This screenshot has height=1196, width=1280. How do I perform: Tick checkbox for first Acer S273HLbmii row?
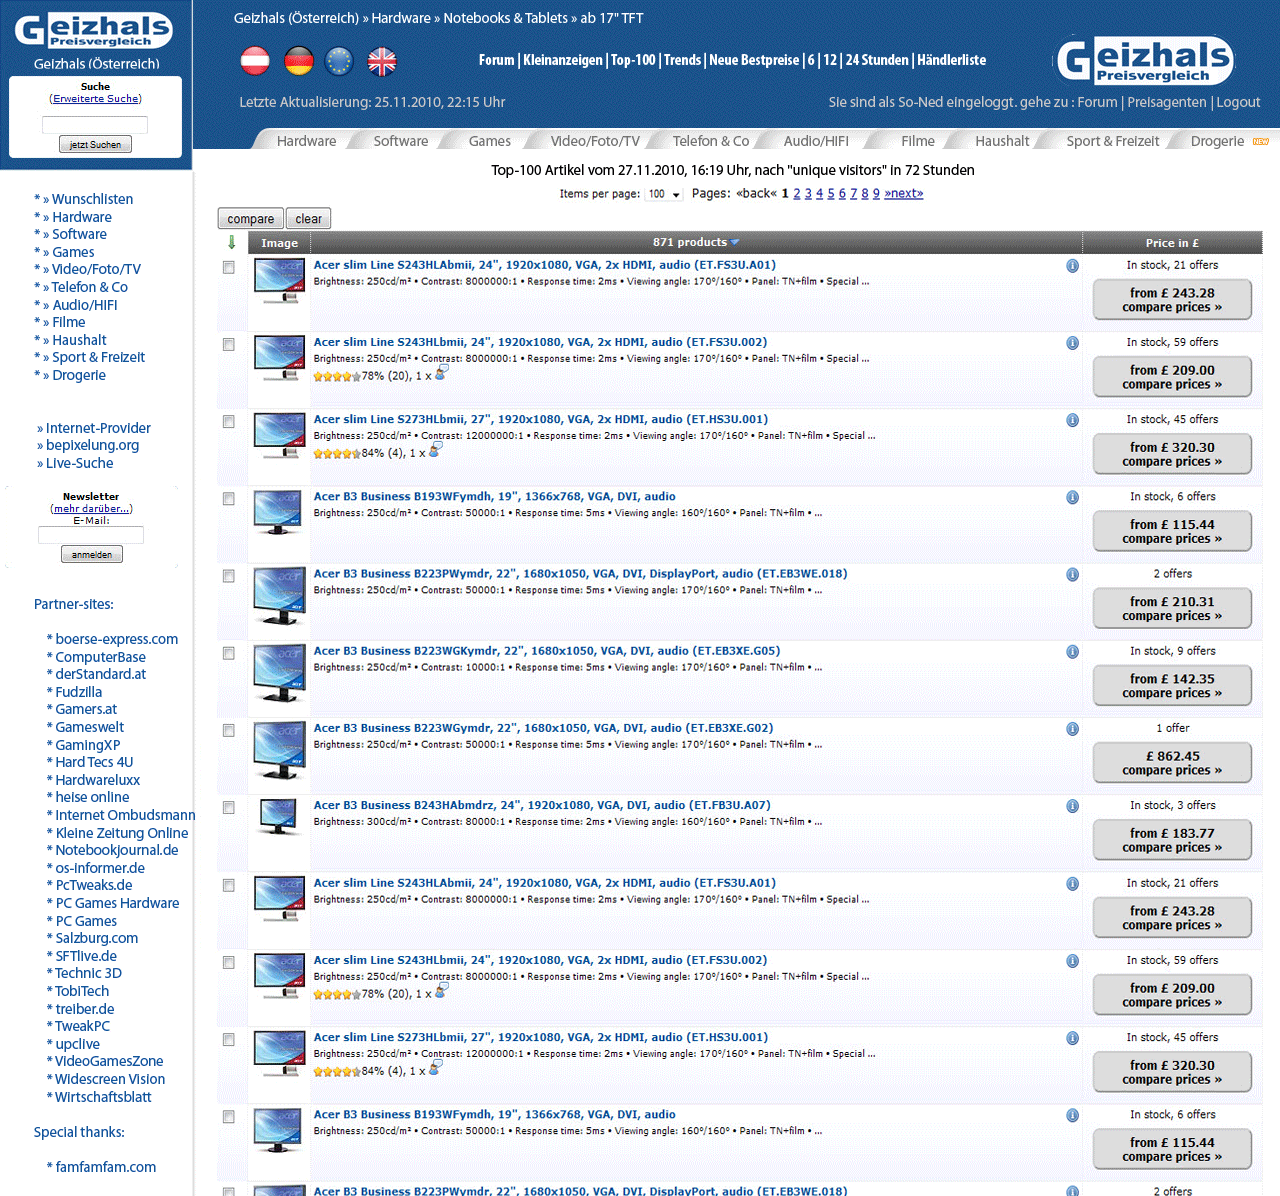[229, 421]
